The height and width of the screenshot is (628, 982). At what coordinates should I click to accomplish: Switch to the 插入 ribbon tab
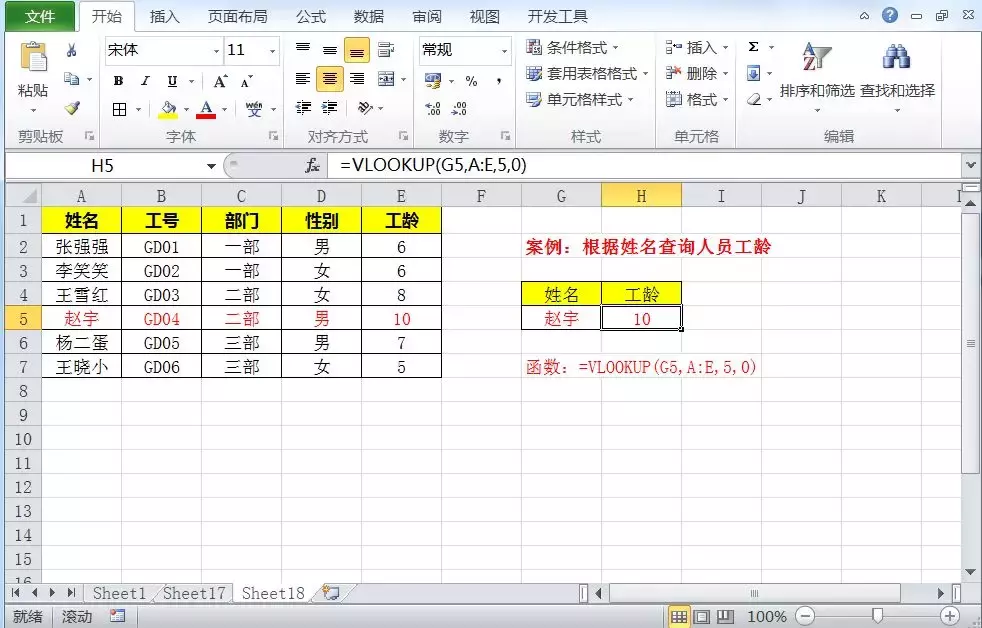click(165, 16)
